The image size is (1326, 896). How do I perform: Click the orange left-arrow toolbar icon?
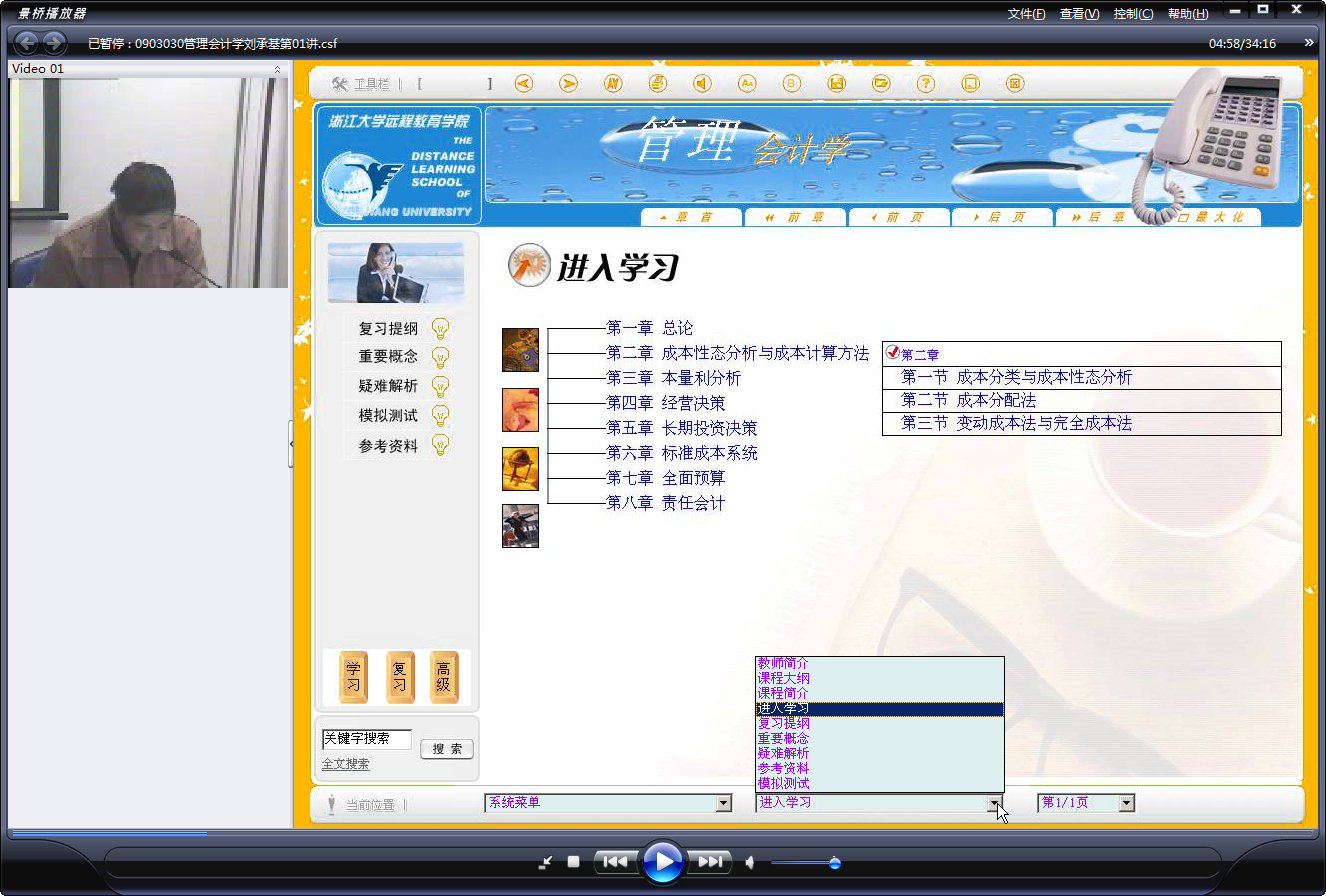point(523,84)
